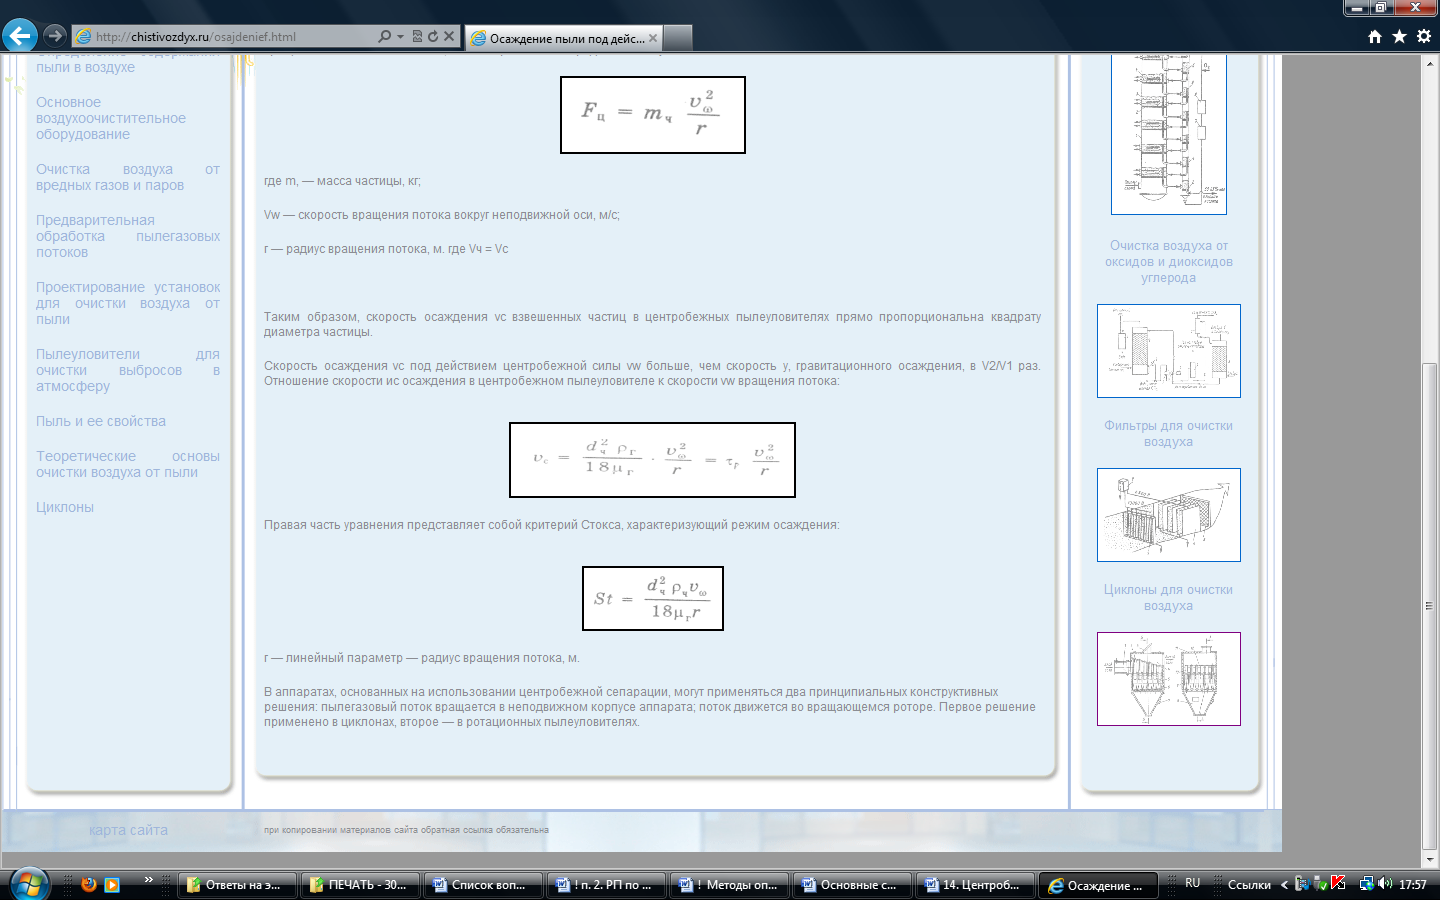Image resolution: width=1440 pixels, height=900 pixels.
Task: Click the text 'где m, — масса частицы, кг;'
Action: click(342, 181)
